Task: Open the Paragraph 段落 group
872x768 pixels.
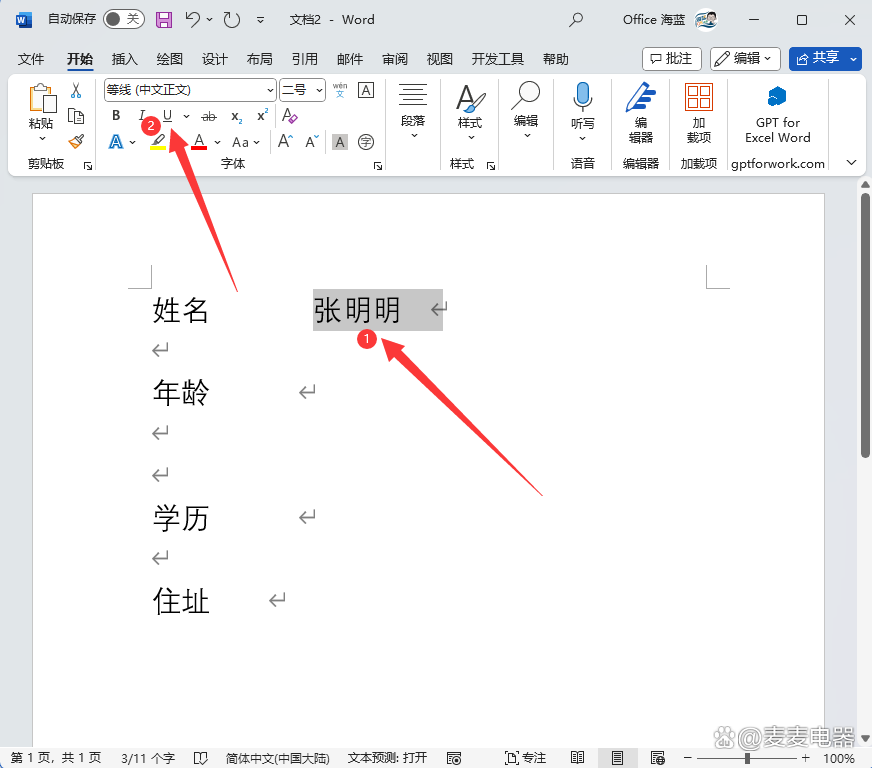Action: [413, 110]
